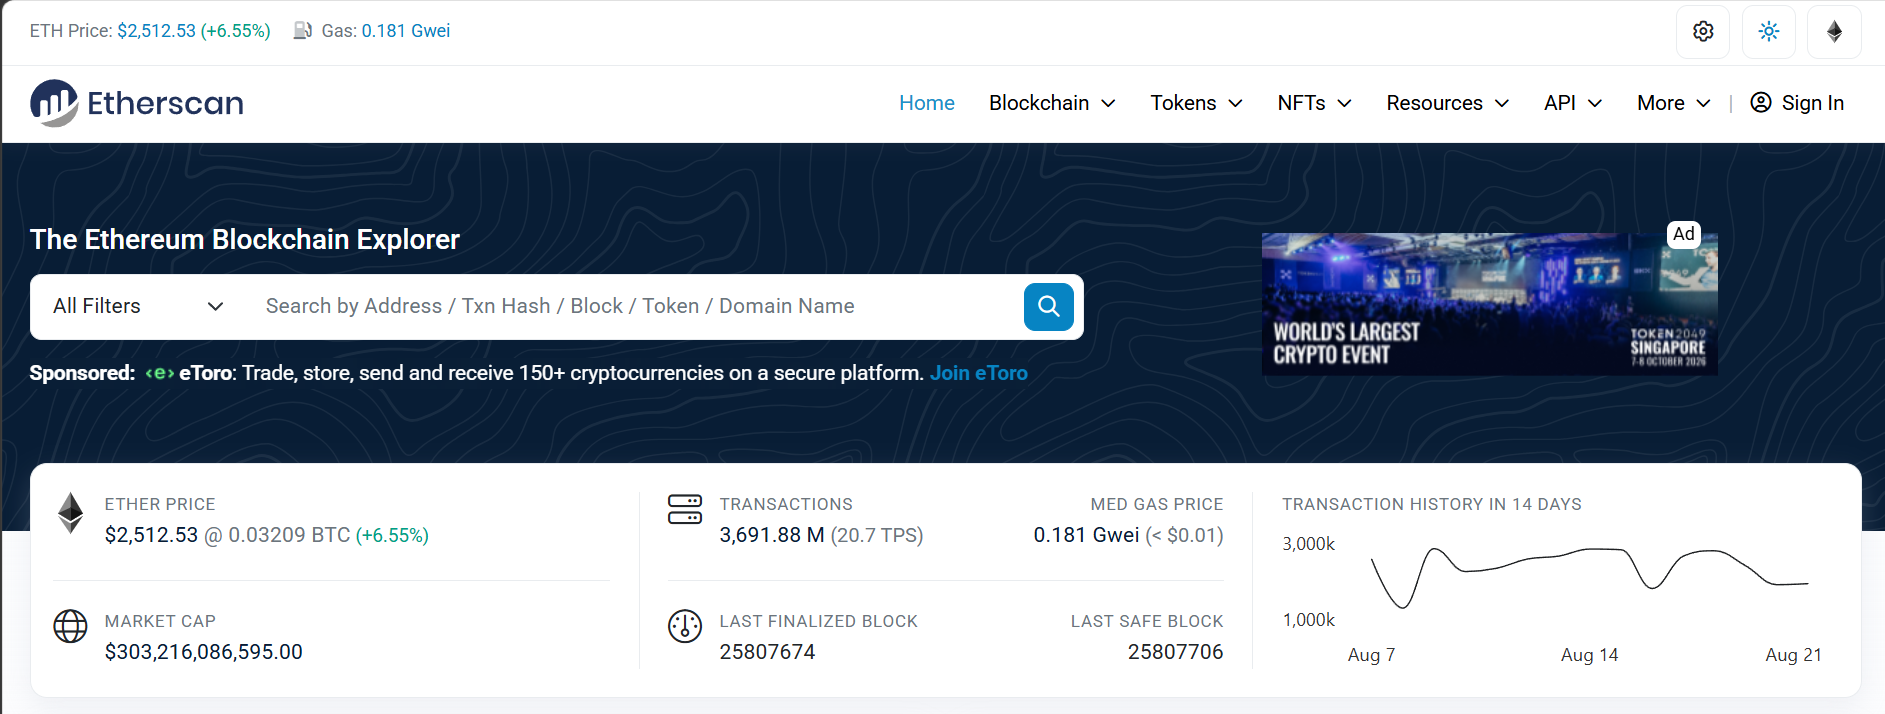Click the Transactions server stack icon

pyautogui.click(x=685, y=509)
